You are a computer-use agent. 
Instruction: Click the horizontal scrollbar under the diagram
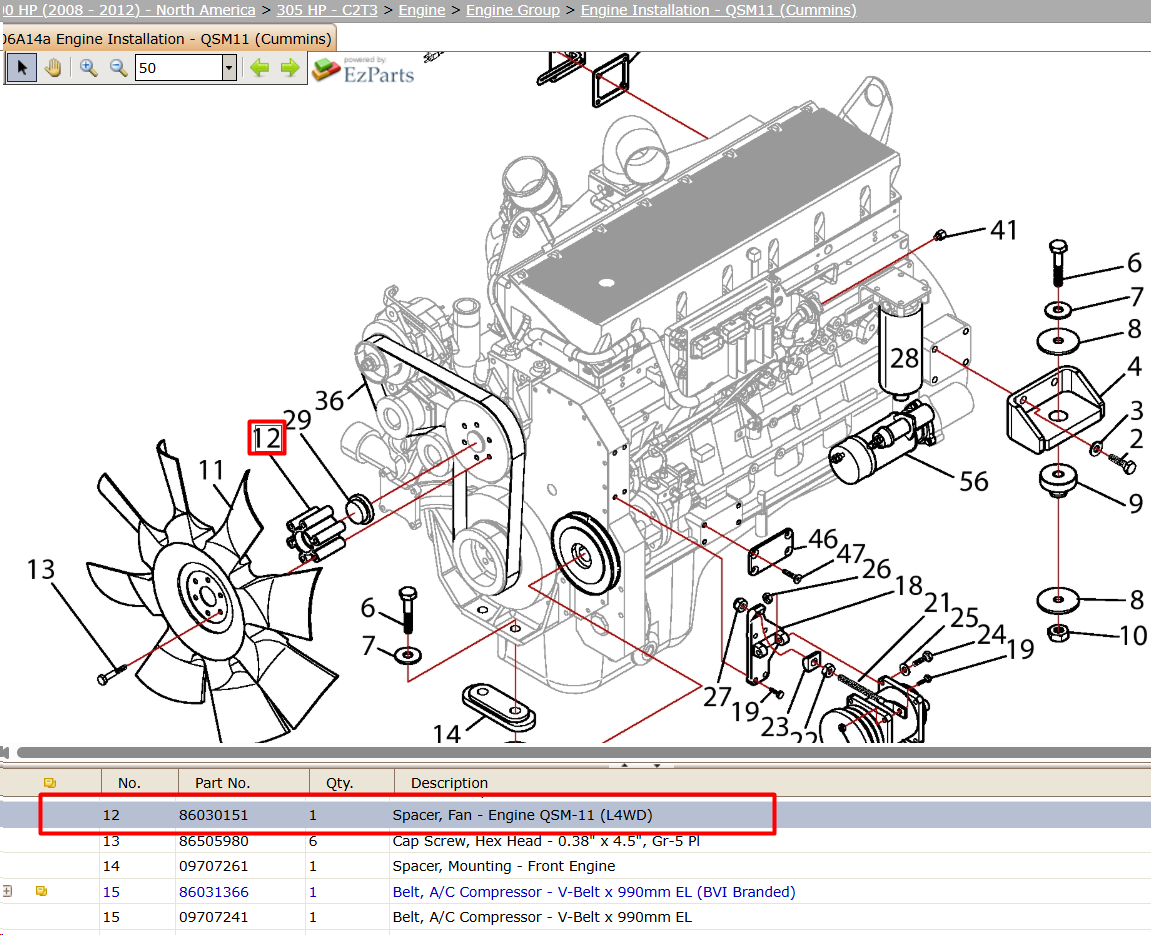click(x=584, y=752)
